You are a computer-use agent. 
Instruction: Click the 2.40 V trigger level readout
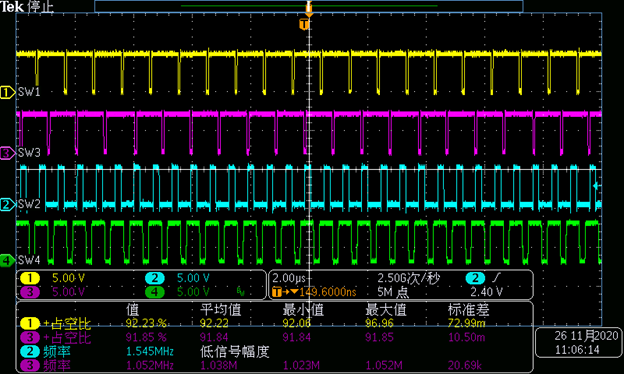[x=486, y=292]
